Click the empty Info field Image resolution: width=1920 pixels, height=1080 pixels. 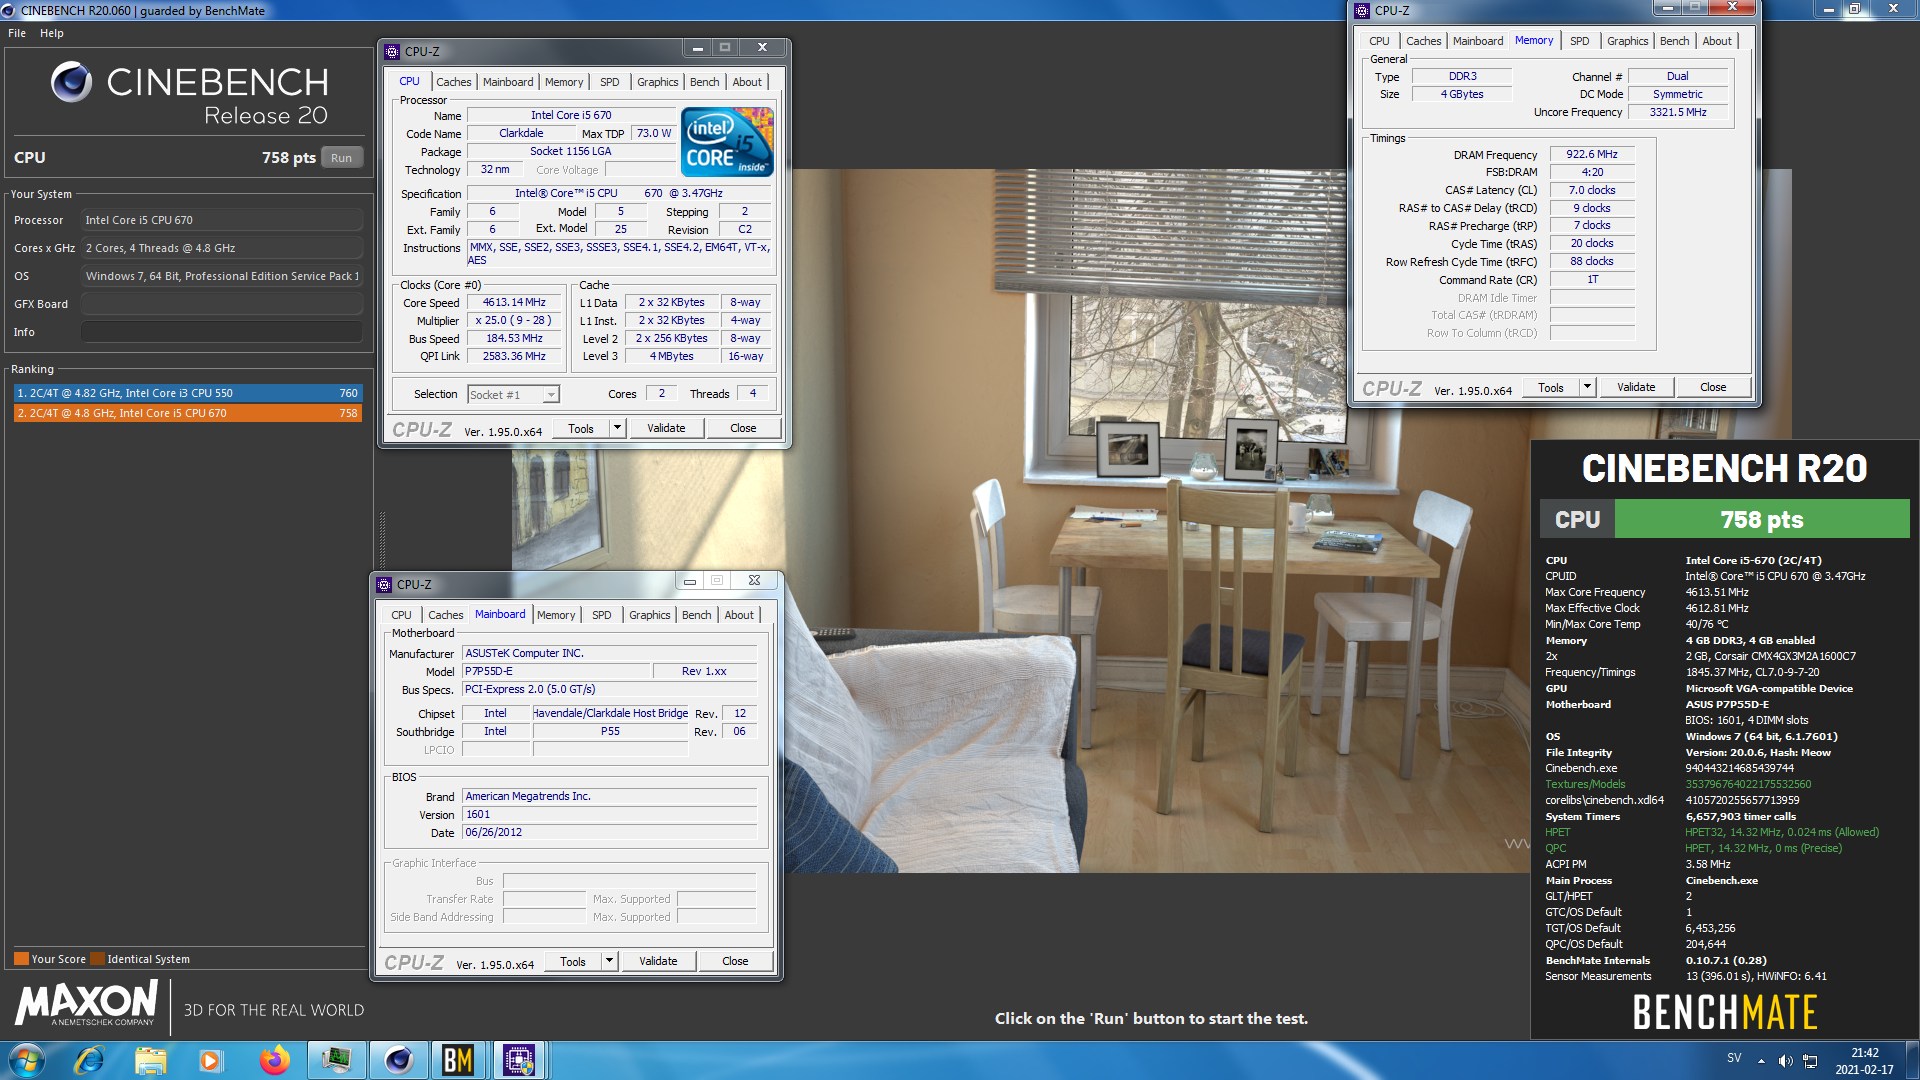(x=222, y=332)
